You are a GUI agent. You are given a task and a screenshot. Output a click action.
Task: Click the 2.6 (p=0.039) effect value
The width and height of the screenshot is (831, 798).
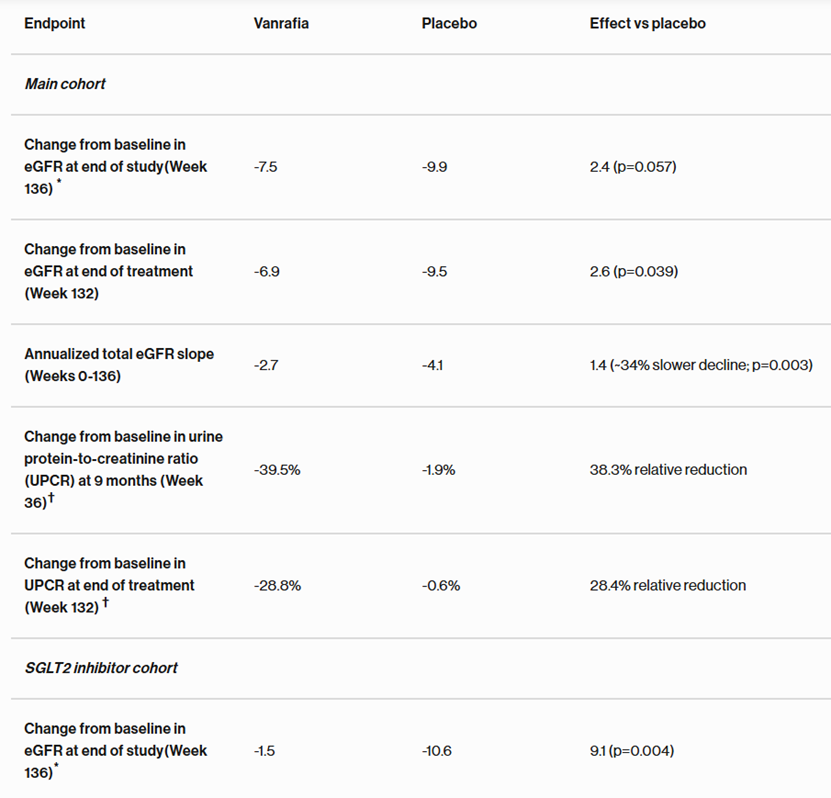click(x=634, y=271)
